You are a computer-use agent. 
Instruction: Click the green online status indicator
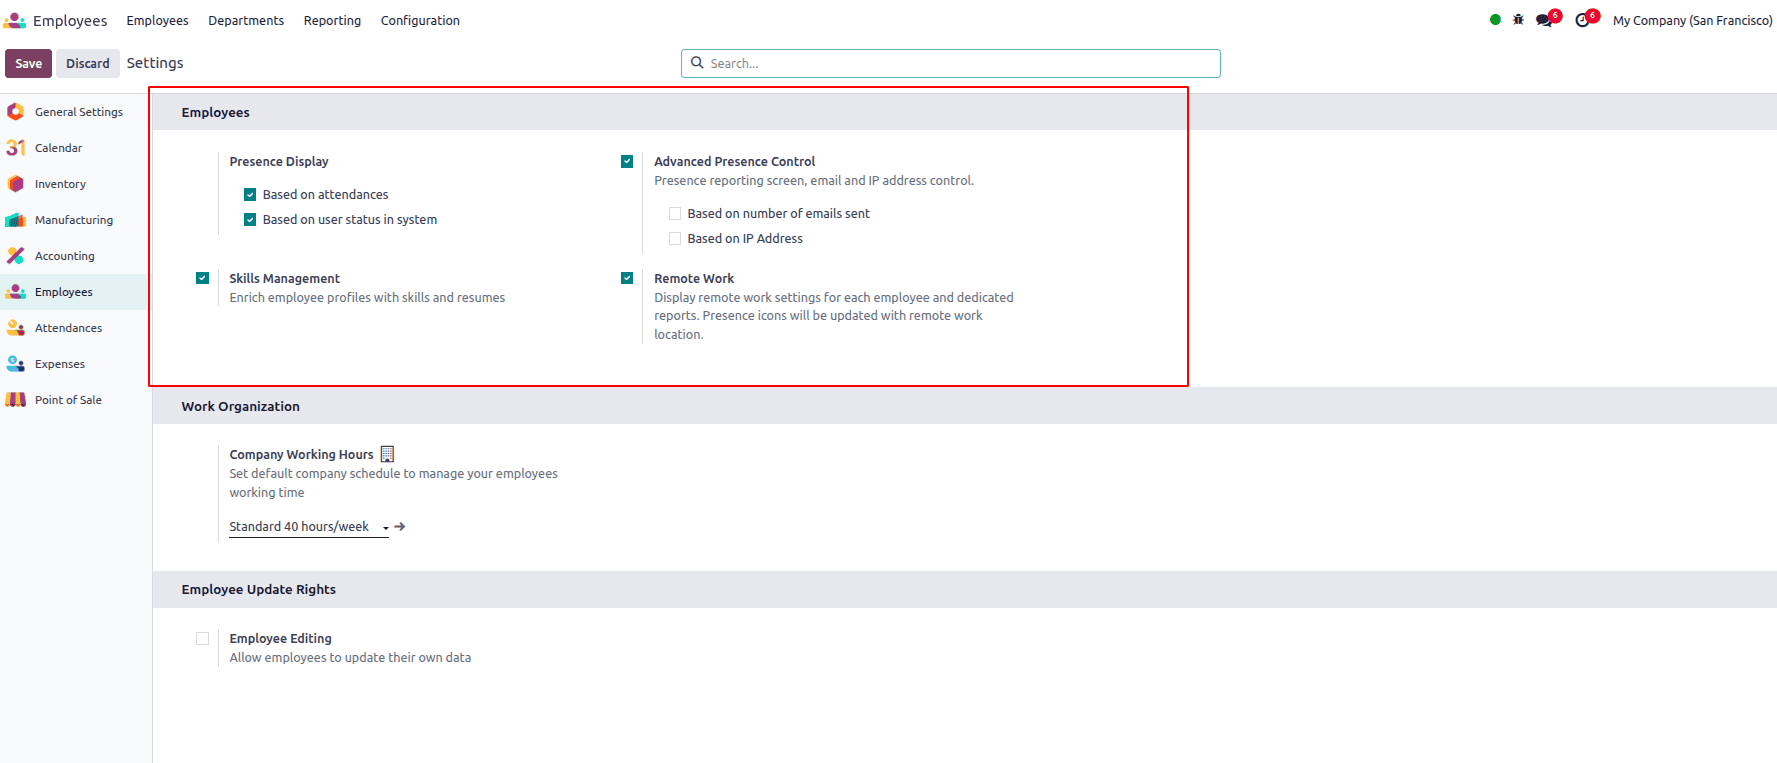pos(1495,19)
